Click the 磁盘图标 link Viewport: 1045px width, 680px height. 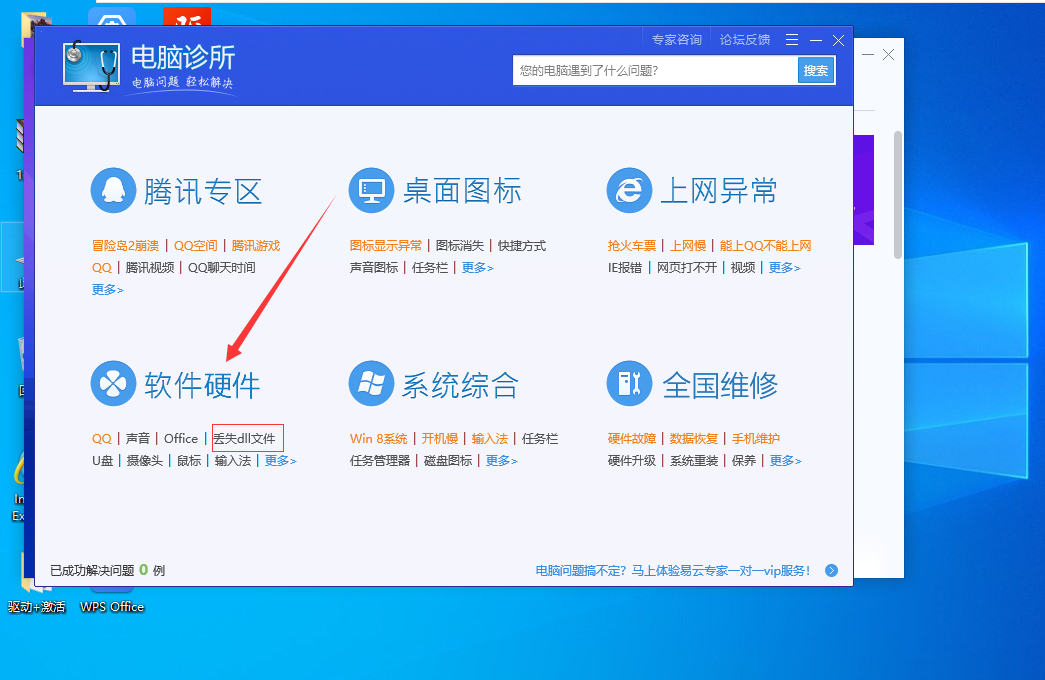pos(448,461)
